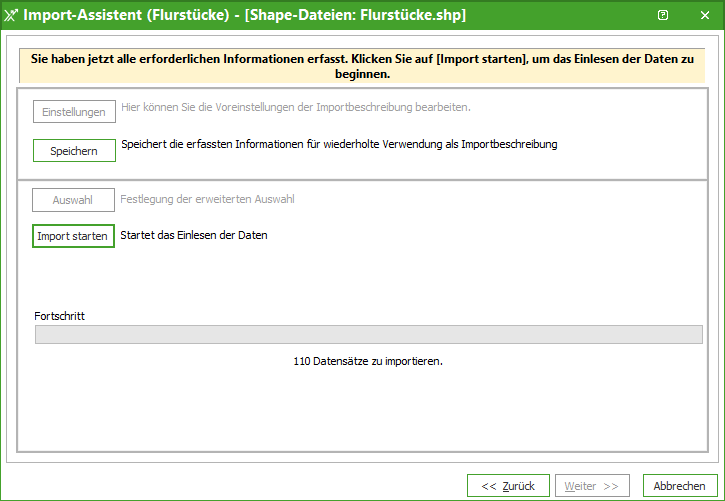Image resolution: width=725 pixels, height=501 pixels.
Task: Click the Import starten button
Action: (x=73, y=236)
